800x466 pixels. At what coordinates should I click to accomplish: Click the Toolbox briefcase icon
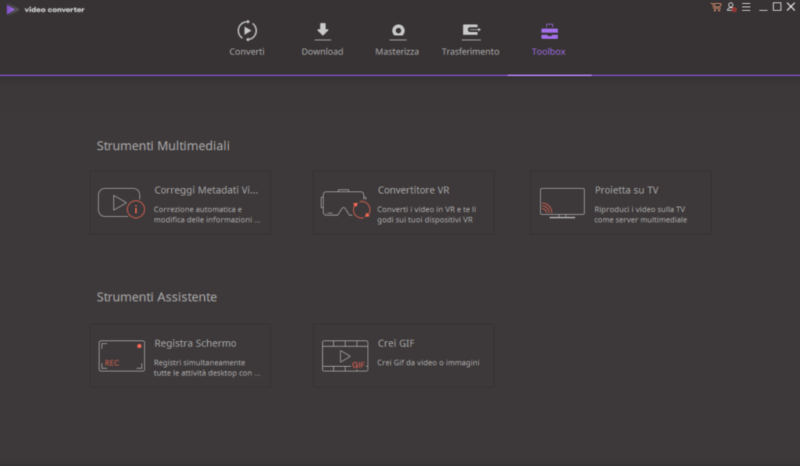point(549,30)
